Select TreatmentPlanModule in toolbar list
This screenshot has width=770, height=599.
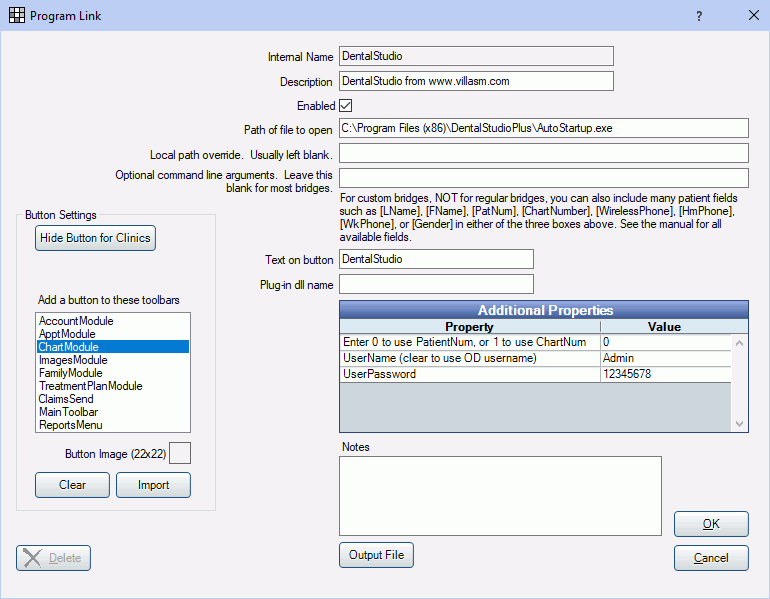(113, 386)
